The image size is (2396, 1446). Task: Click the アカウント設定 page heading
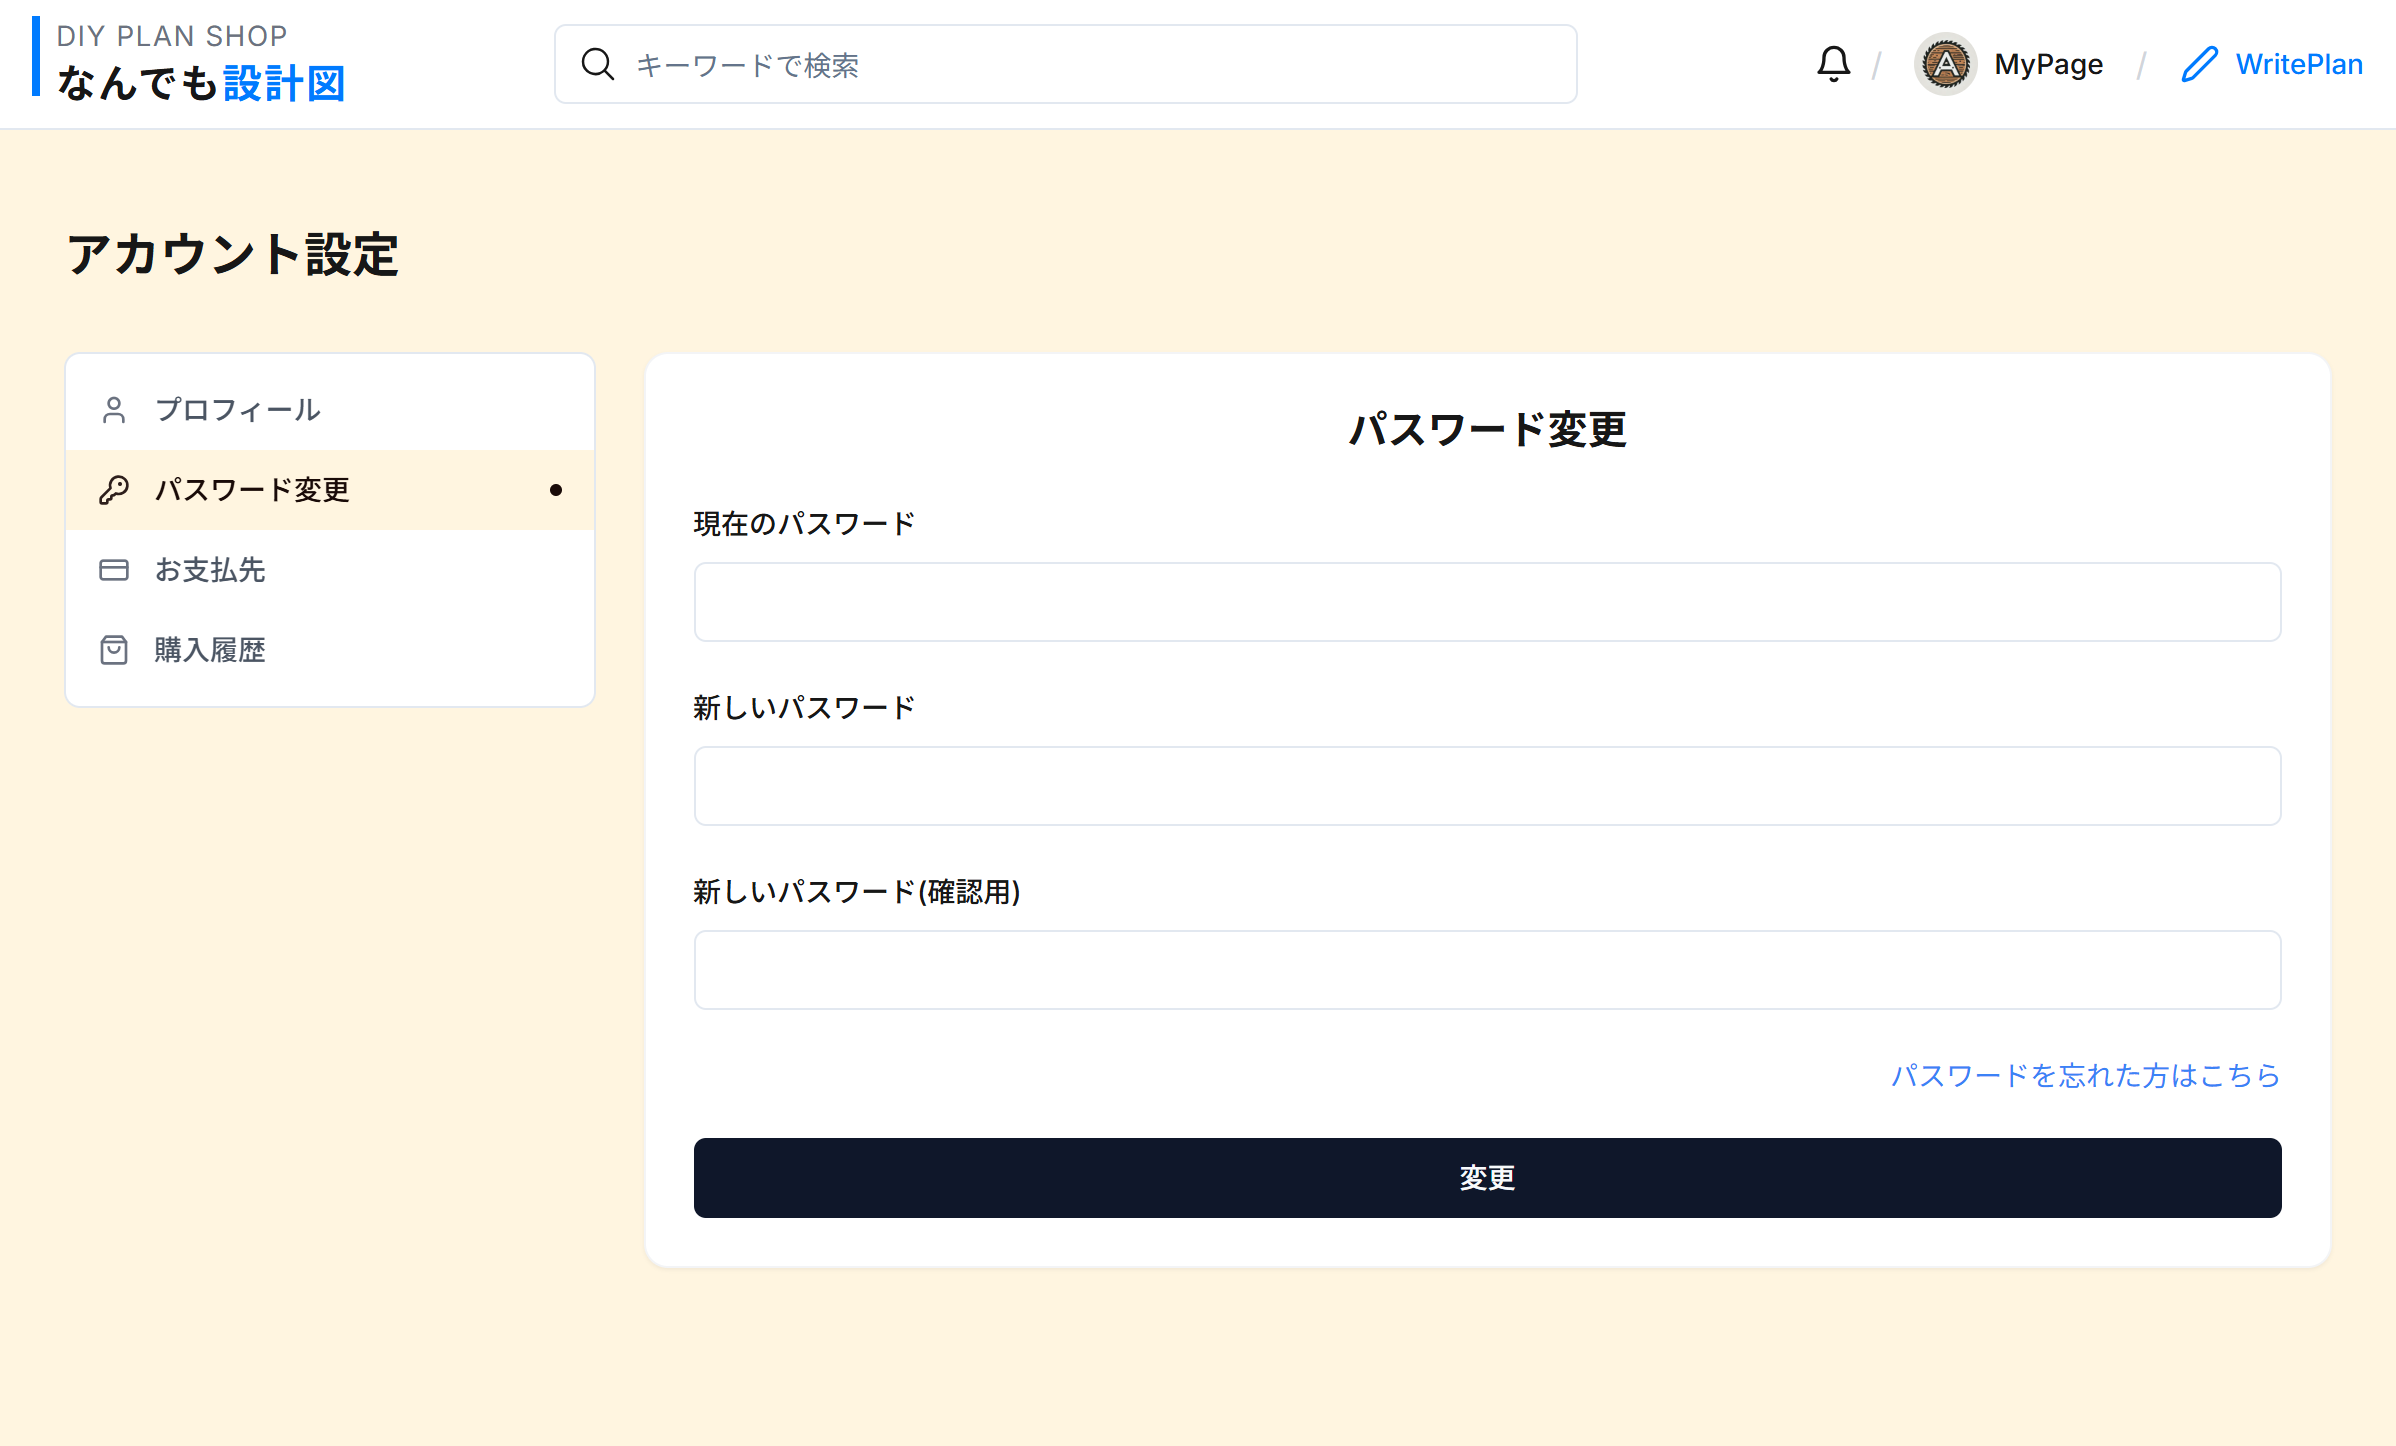pos(232,254)
